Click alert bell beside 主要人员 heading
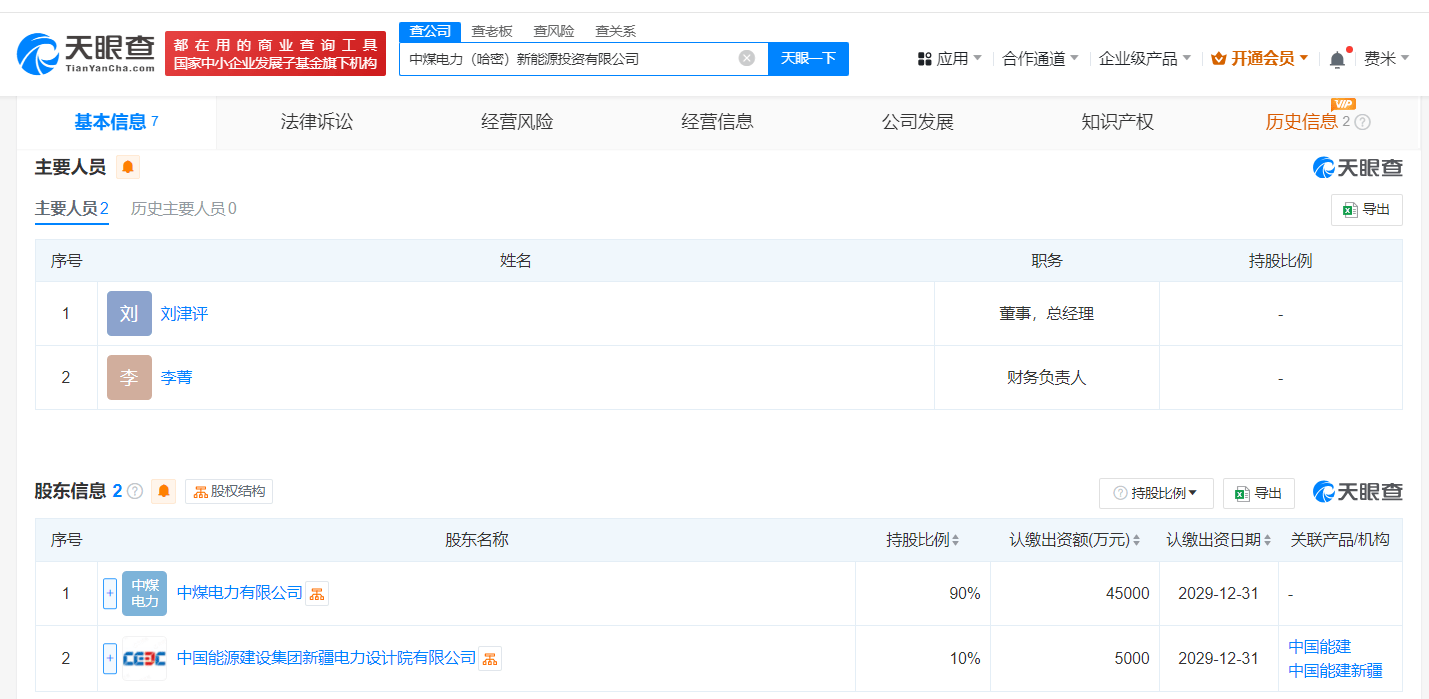 128,168
